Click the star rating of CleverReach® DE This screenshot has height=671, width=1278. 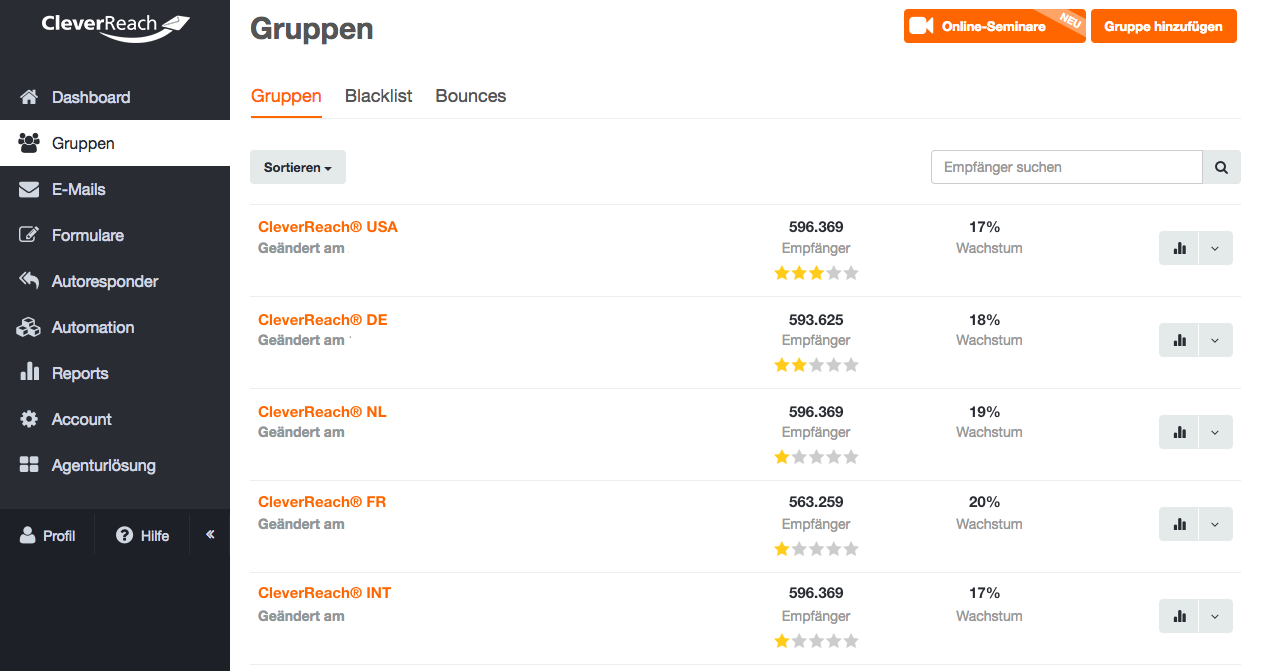click(x=816, y=365)
